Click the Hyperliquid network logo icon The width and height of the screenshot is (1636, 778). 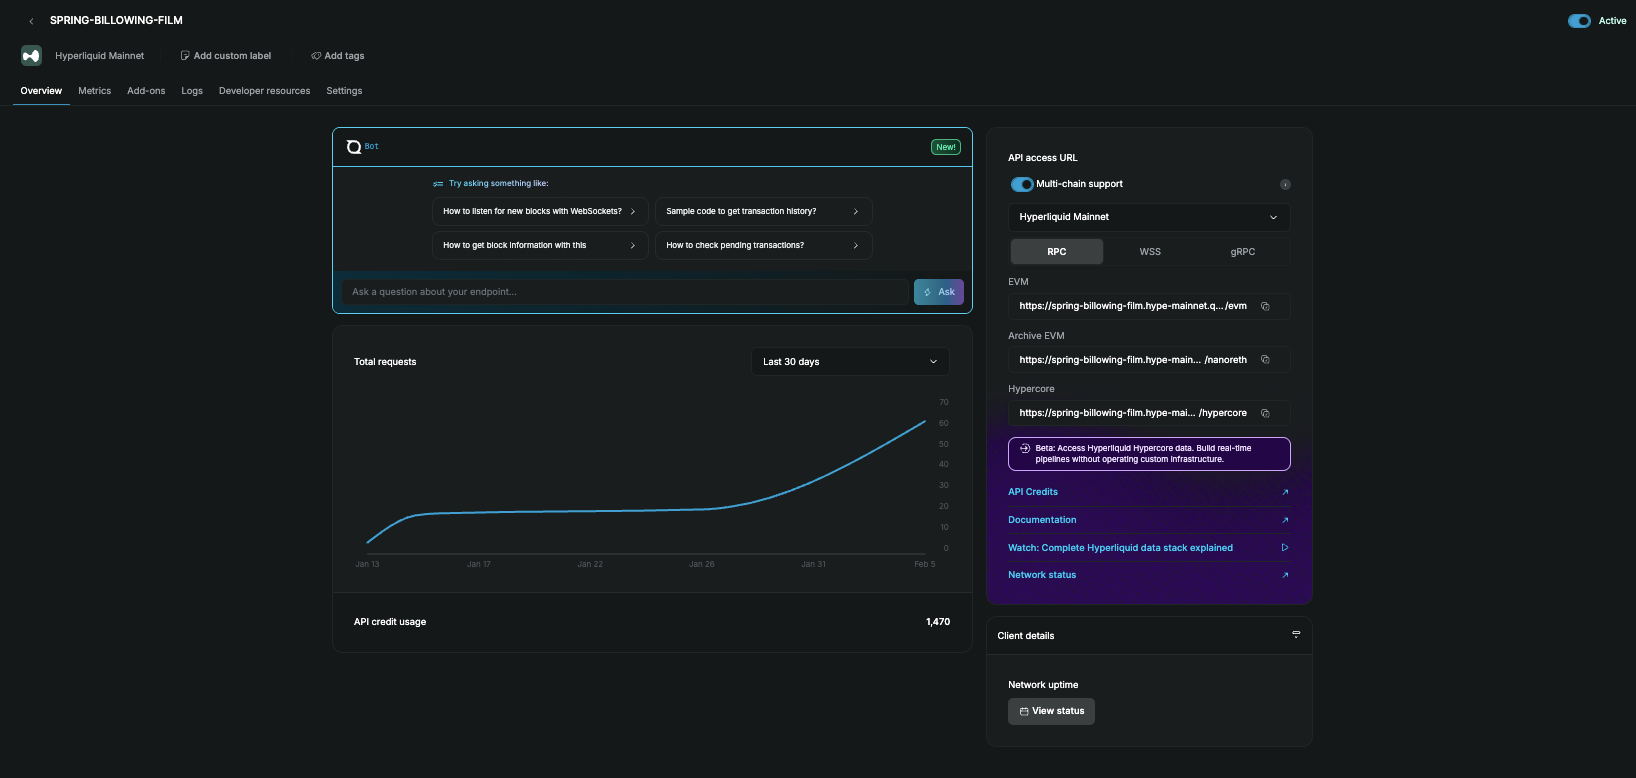(31, 56)
